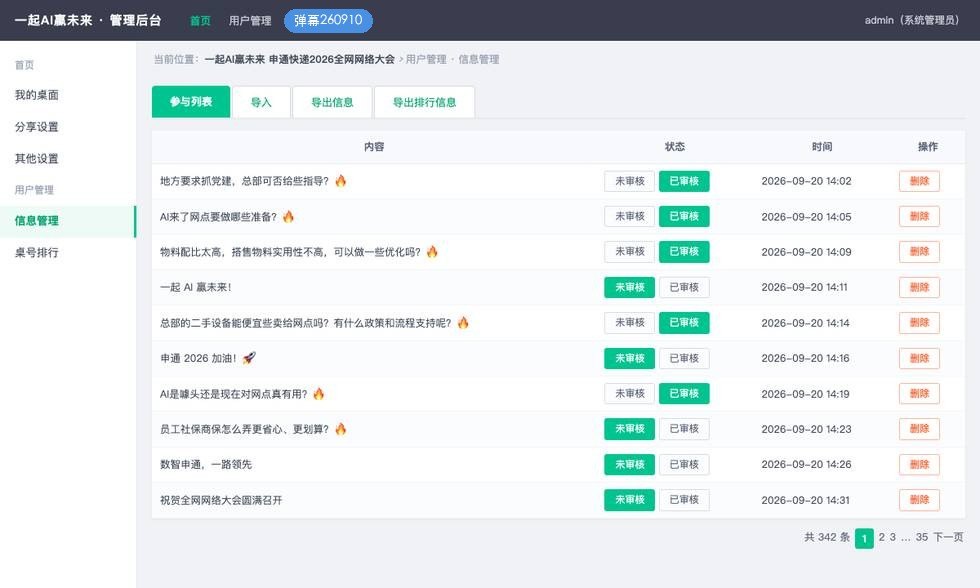Click fire icon on '员工社保商保' row
The image size is (980, 588).
341,429
